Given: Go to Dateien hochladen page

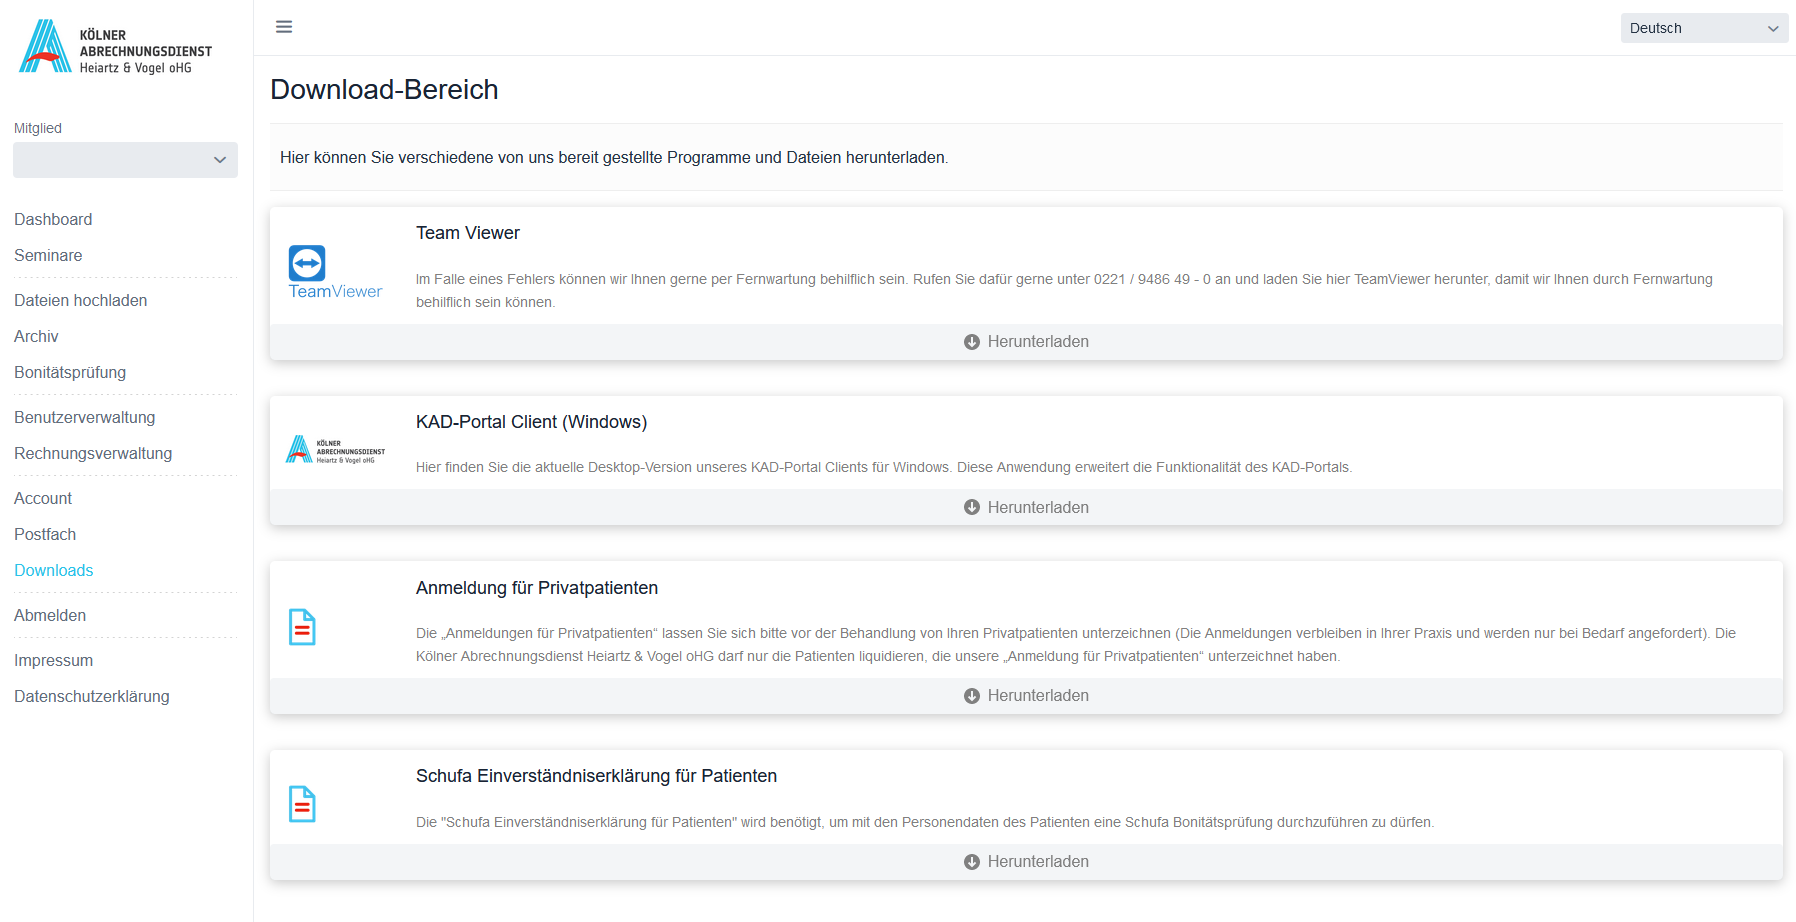Looking at the screenshot, I should 80,301.
